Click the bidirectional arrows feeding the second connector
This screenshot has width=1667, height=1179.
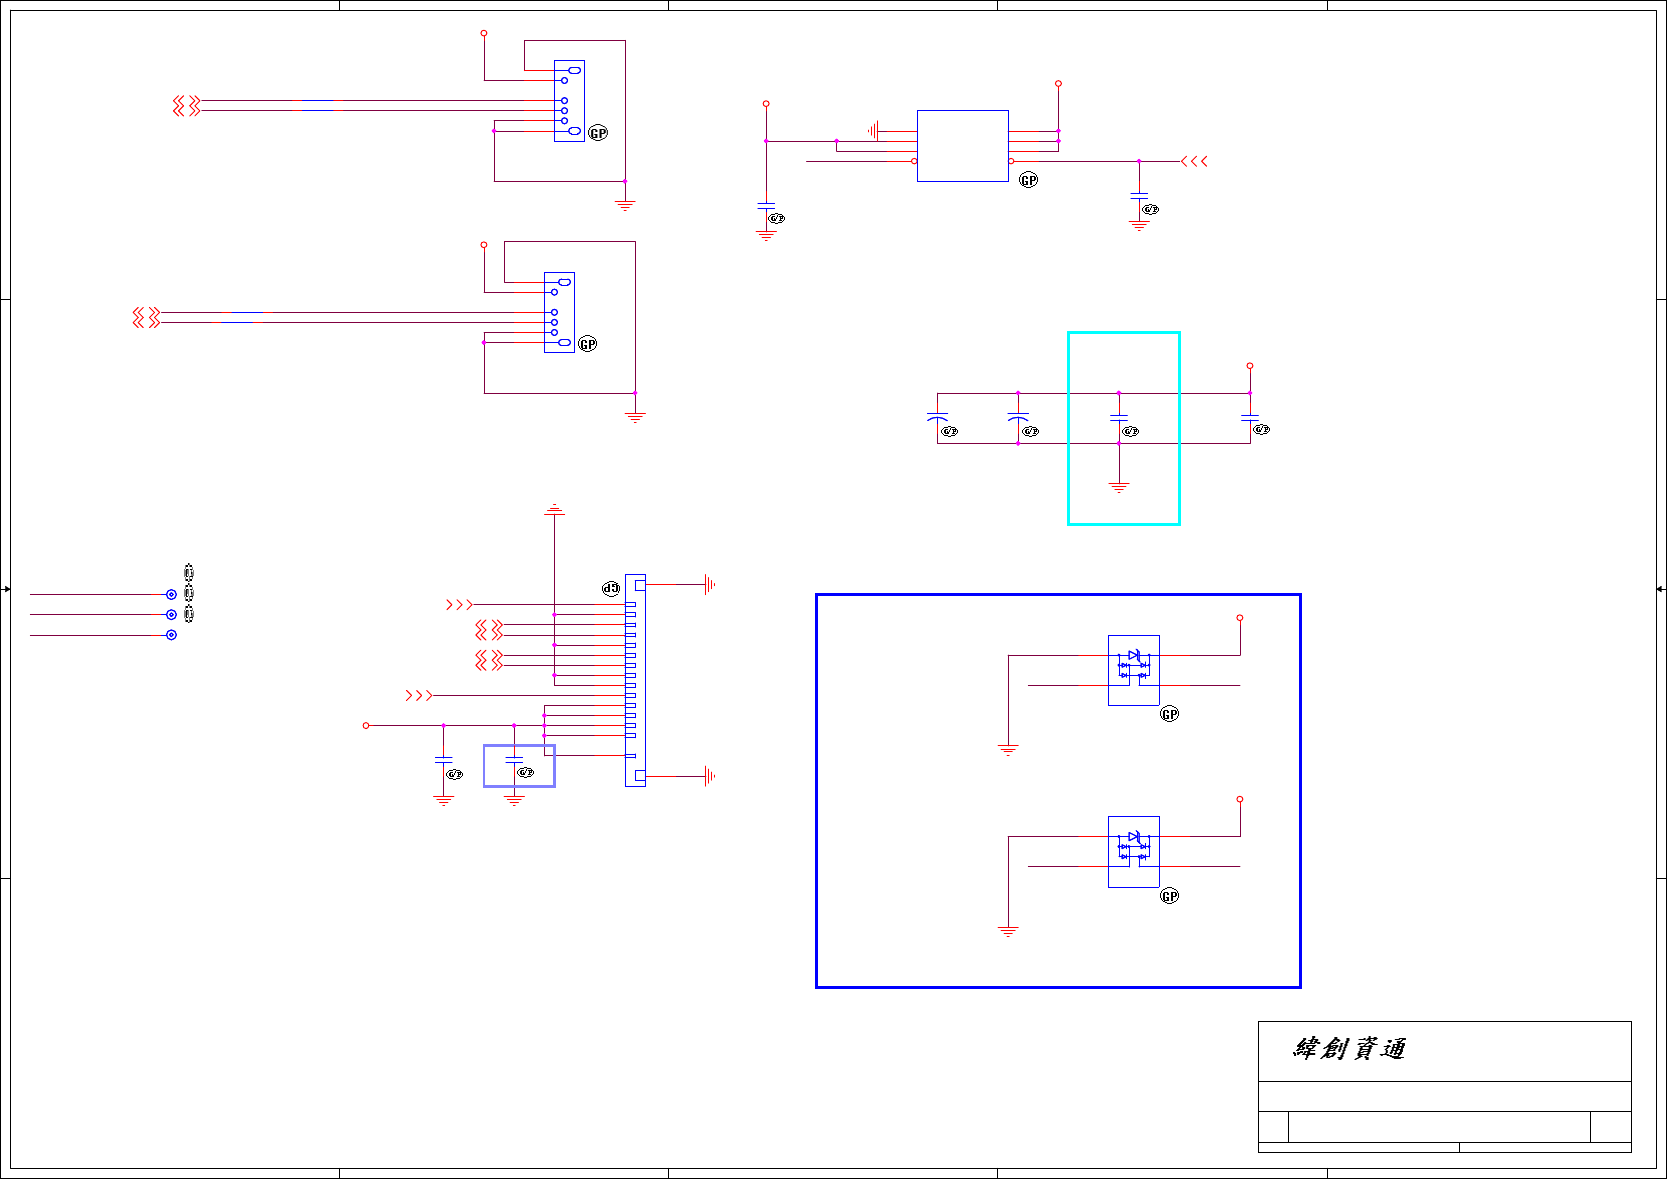click(147, 318)
